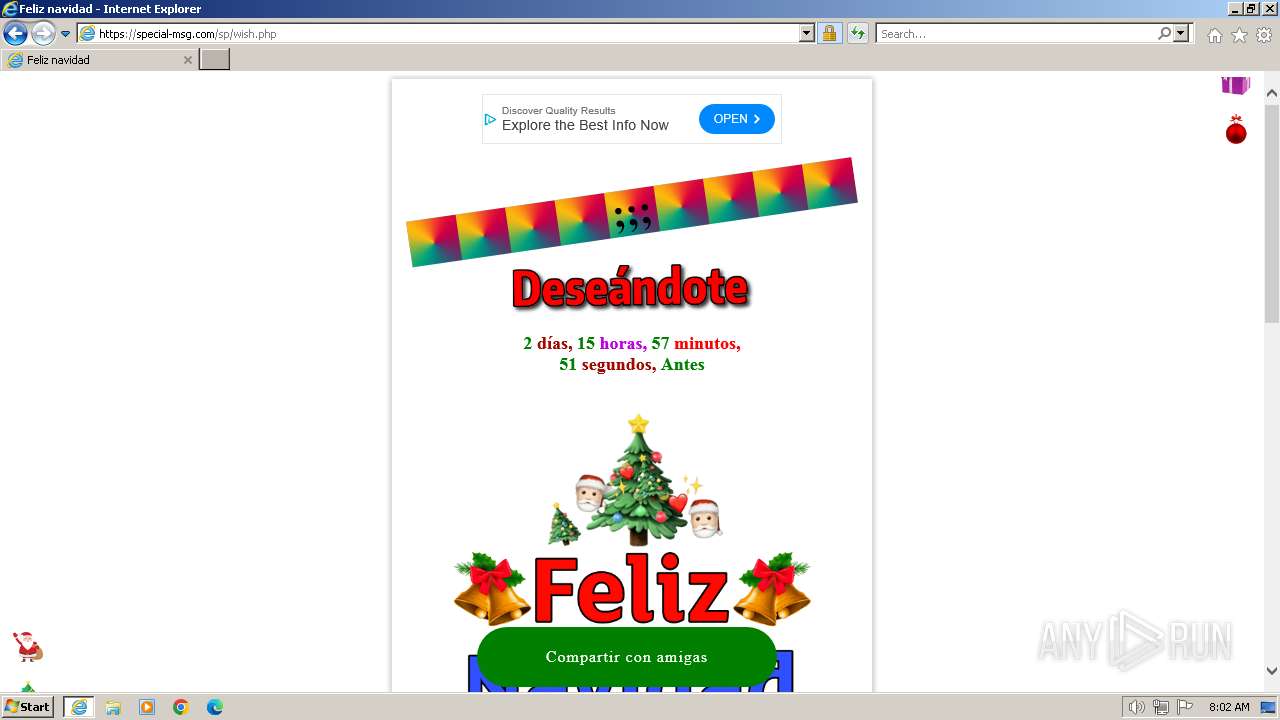Open Internet Explorer from the taskbar
This screenshot has width=1280, height=720.
tap(79, 707)
